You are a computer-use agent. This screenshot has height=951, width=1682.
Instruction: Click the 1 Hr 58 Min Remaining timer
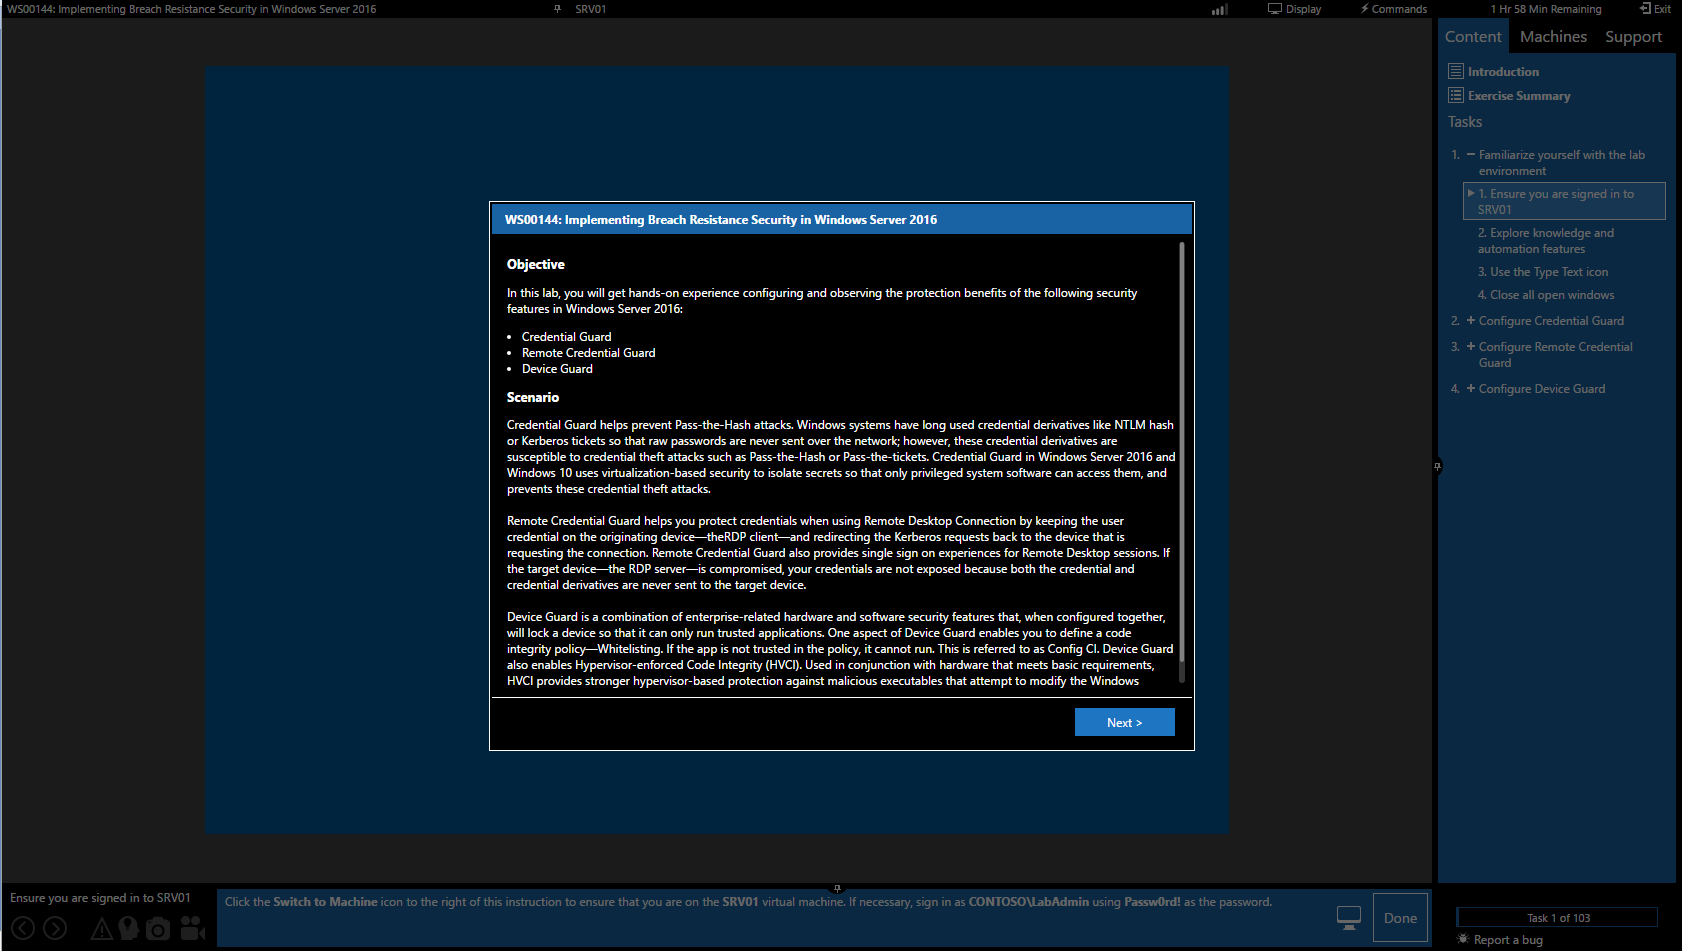tap(1545, 9)
